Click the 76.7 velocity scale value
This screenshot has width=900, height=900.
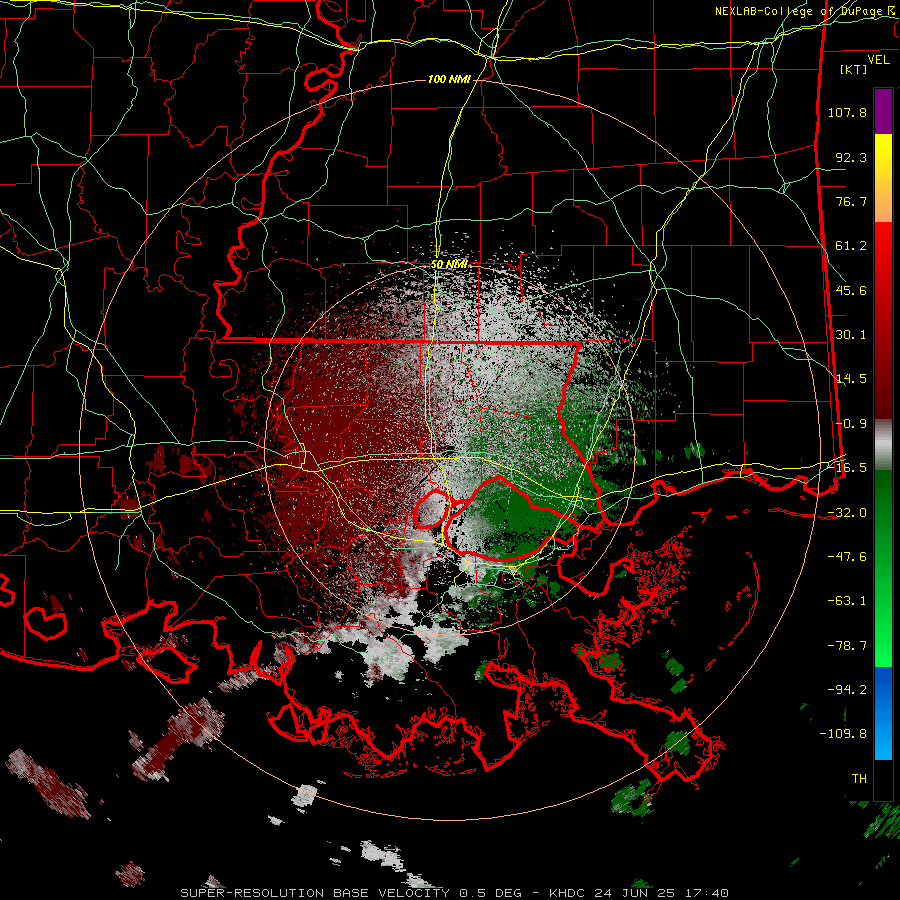click(851, 201)
